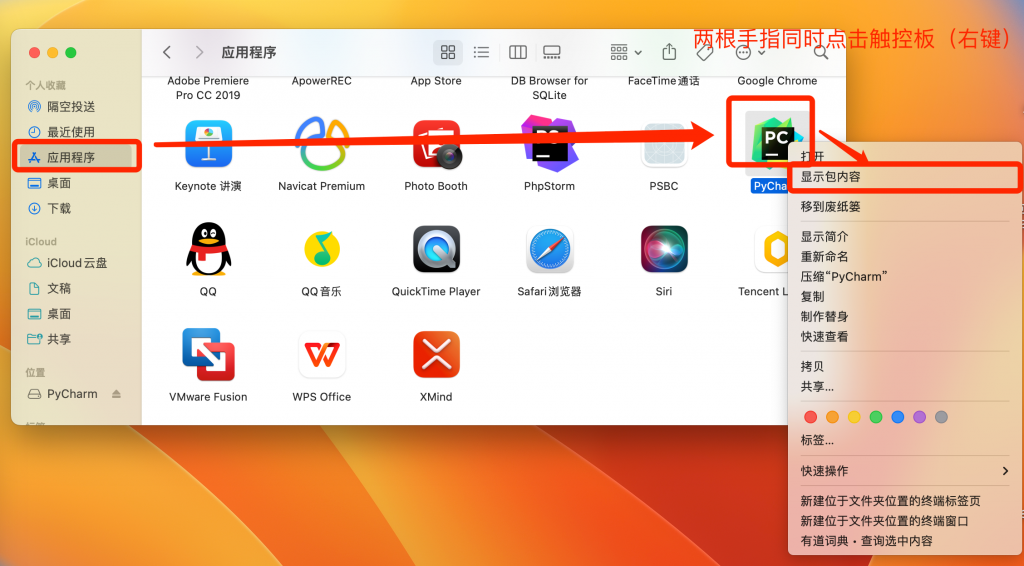This screenshot has width=1024, height=566.
Task: Choose 有道词典 · 查询选中内容
Action: 905,541
